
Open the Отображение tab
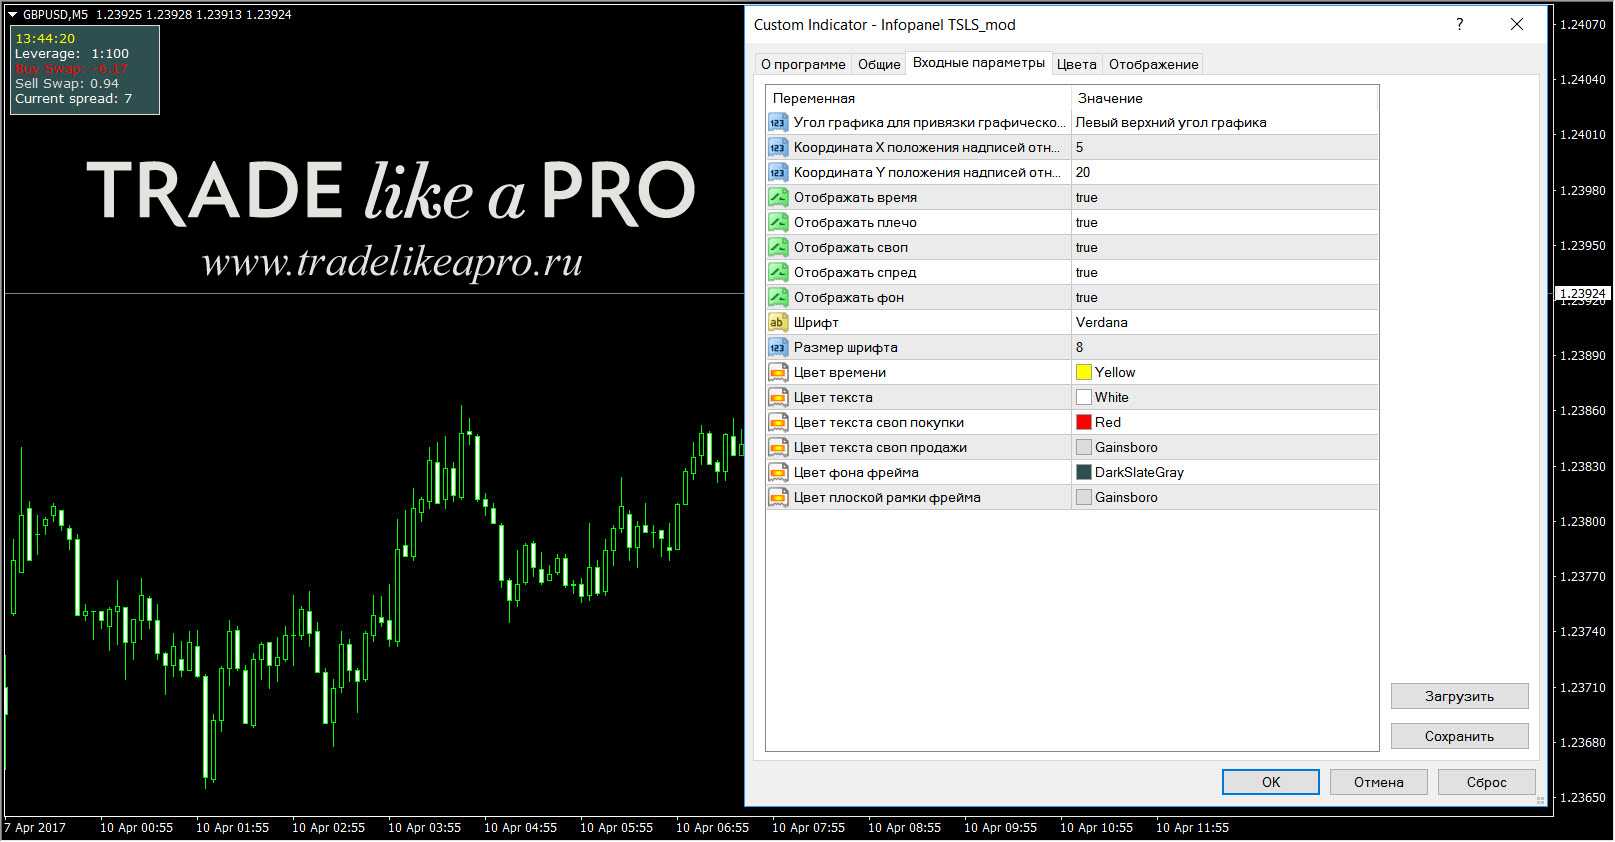[x=1153, y=64]
